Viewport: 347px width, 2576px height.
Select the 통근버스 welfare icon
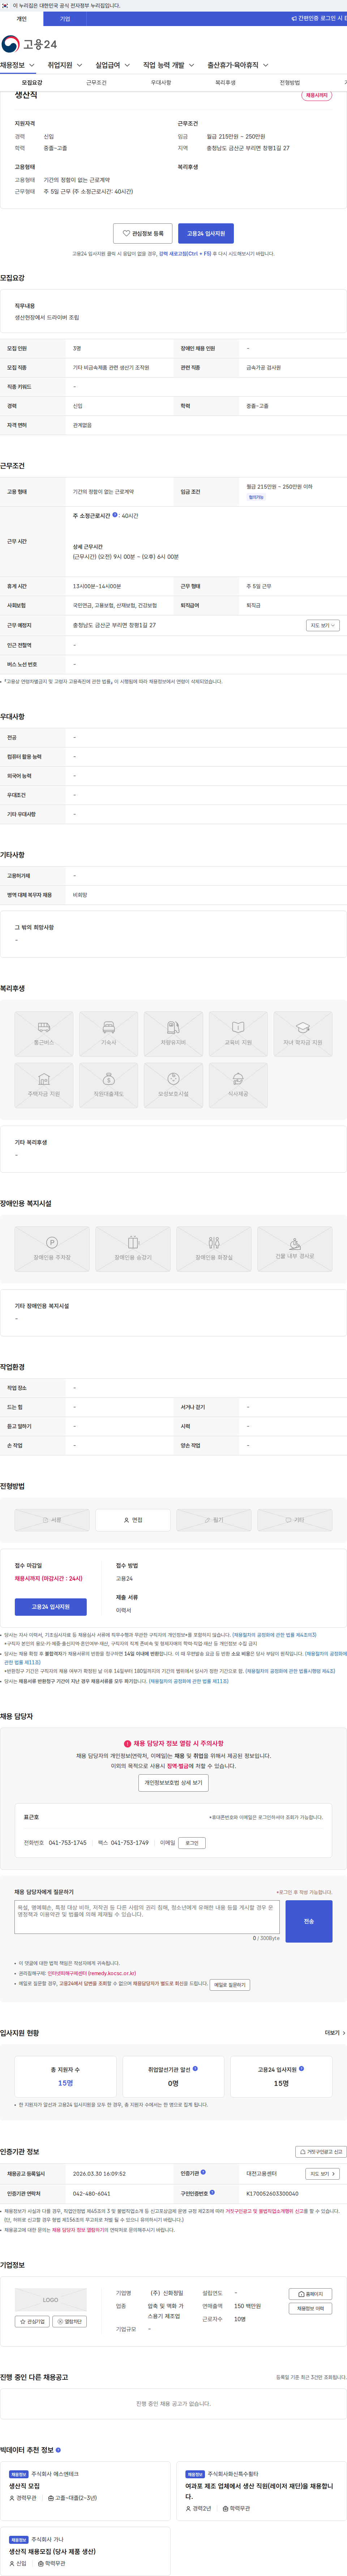coord(44,1034)
